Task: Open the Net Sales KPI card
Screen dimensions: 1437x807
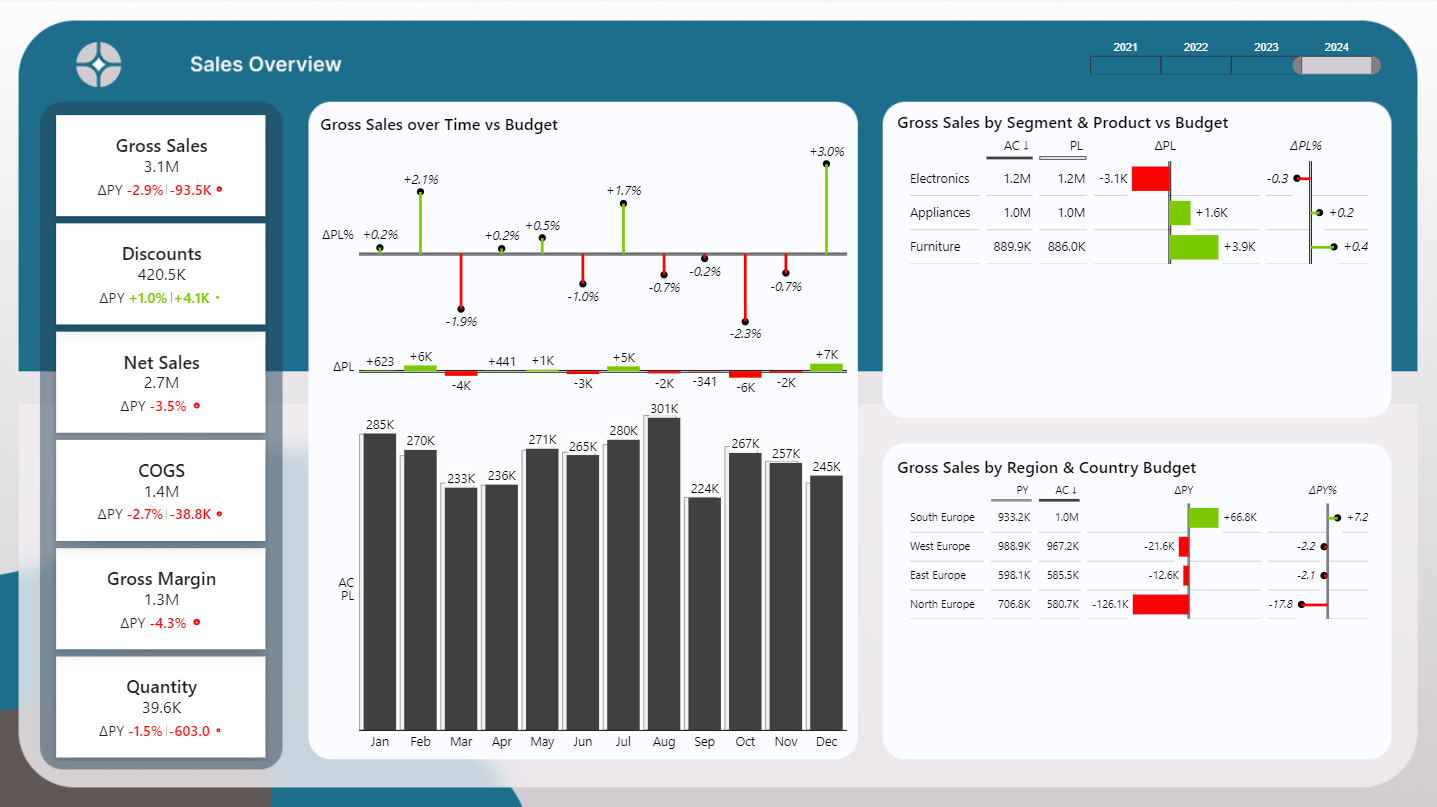Action: 161,382
